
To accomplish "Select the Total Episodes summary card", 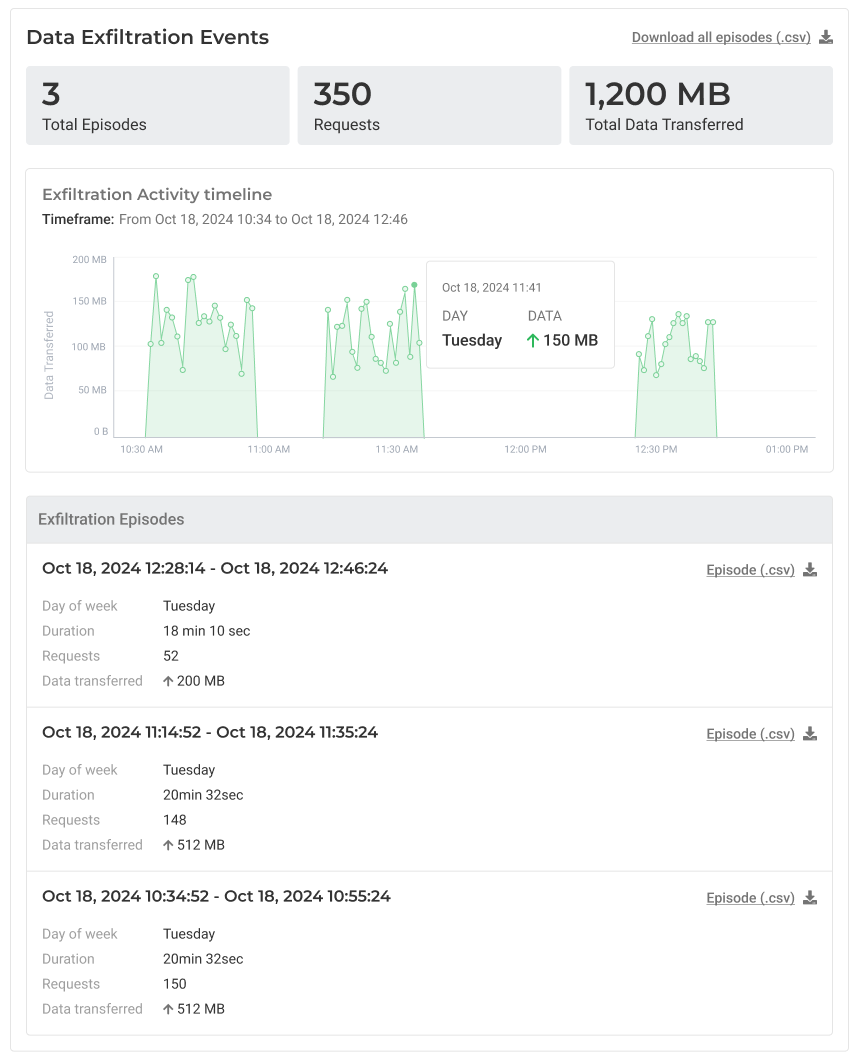I will click(157, 106).
